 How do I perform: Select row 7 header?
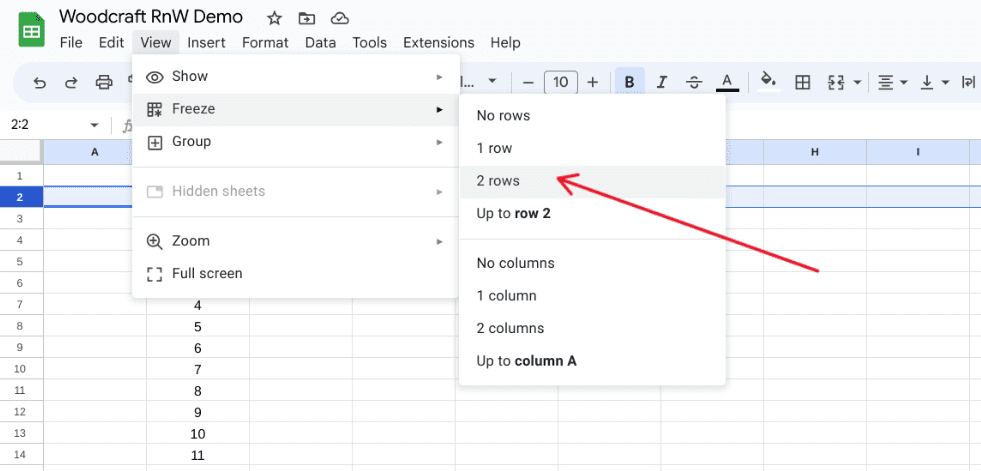[x=19, y=305]
